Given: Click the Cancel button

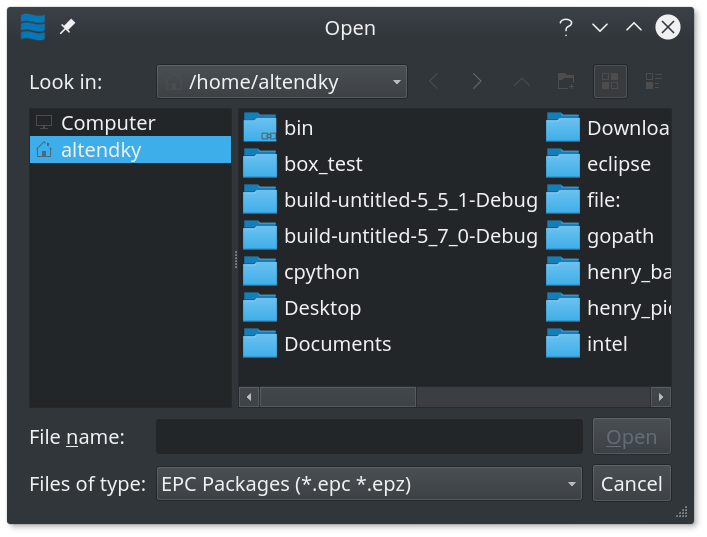Looking at the screenshot, I should [x=632, y=484].
